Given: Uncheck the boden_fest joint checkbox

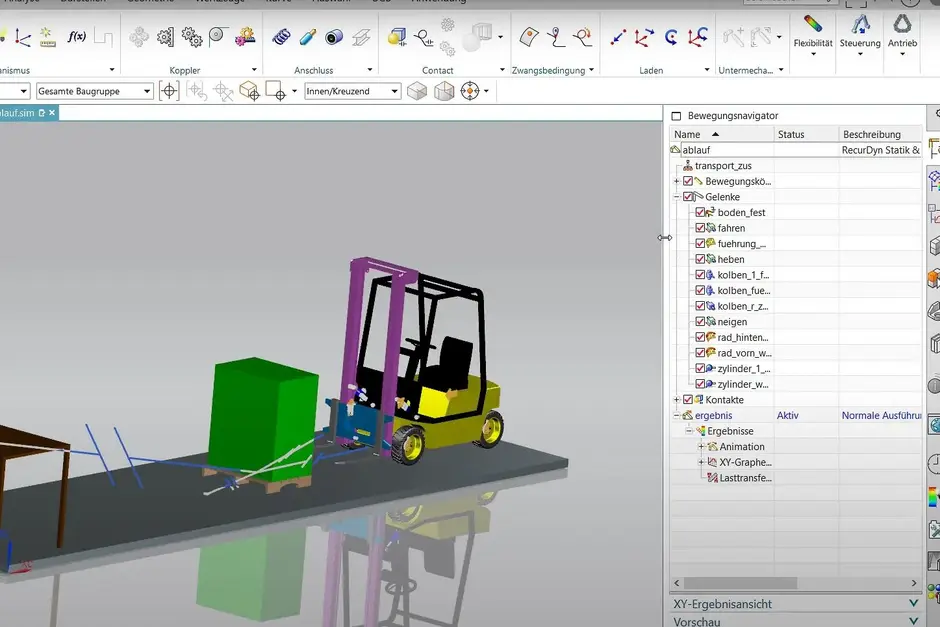Looking at the screenshot, I should 701,213.
